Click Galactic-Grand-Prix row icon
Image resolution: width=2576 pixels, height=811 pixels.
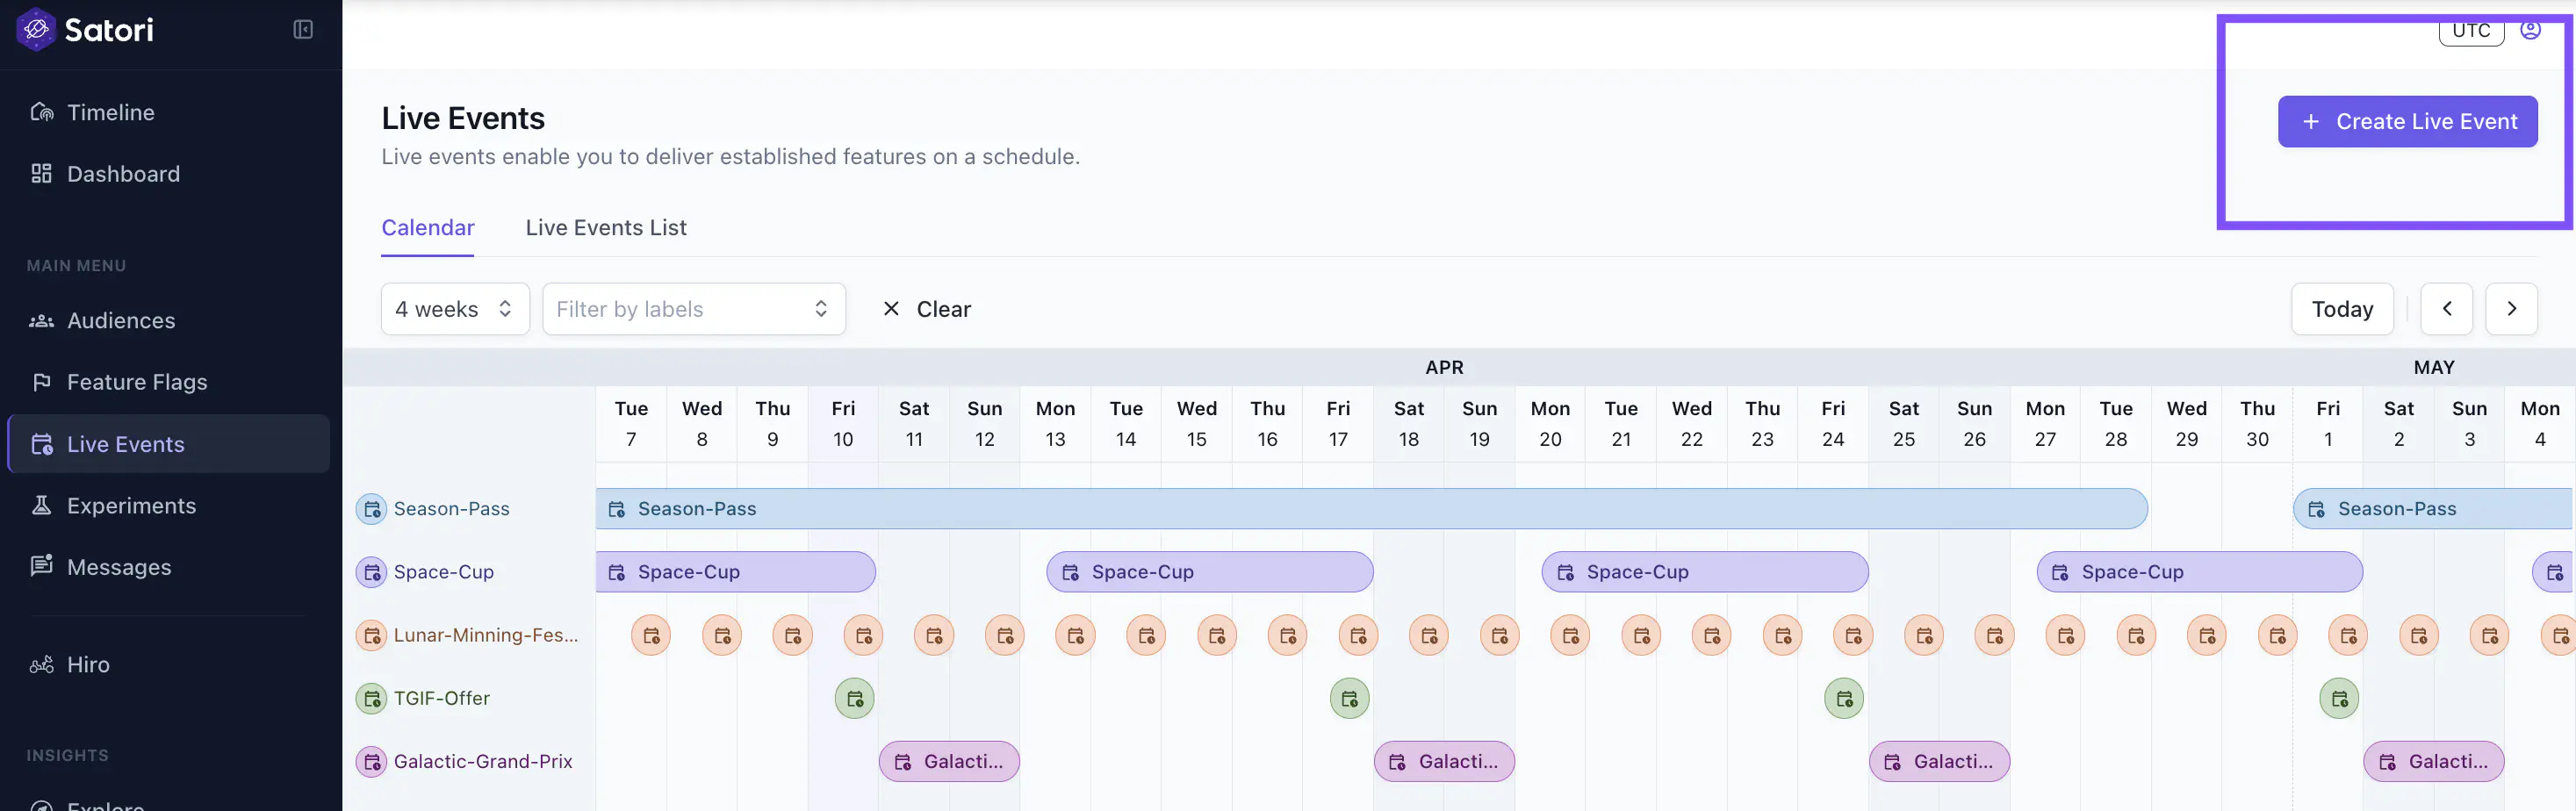click(372, 762)
